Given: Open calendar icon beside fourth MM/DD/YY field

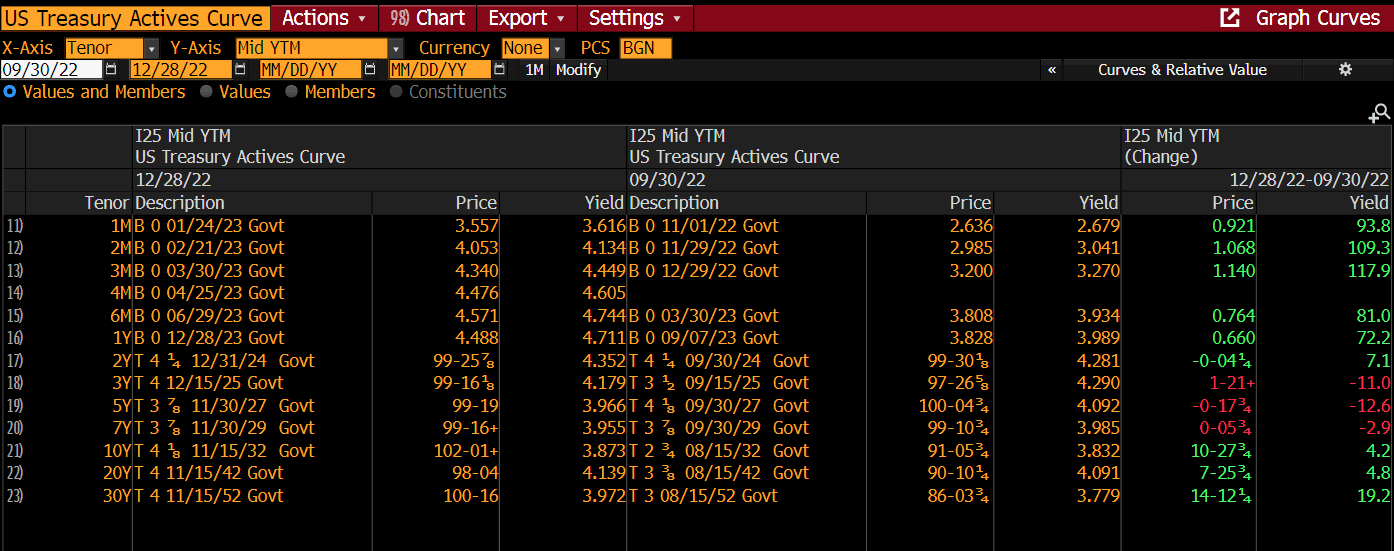Looking at the screenshot, I should 499,70.
